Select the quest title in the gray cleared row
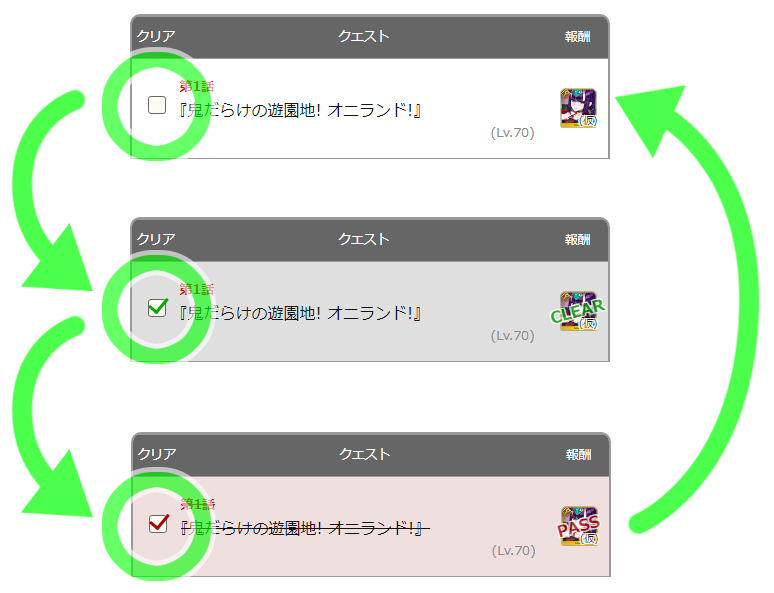 pos(300,313)
